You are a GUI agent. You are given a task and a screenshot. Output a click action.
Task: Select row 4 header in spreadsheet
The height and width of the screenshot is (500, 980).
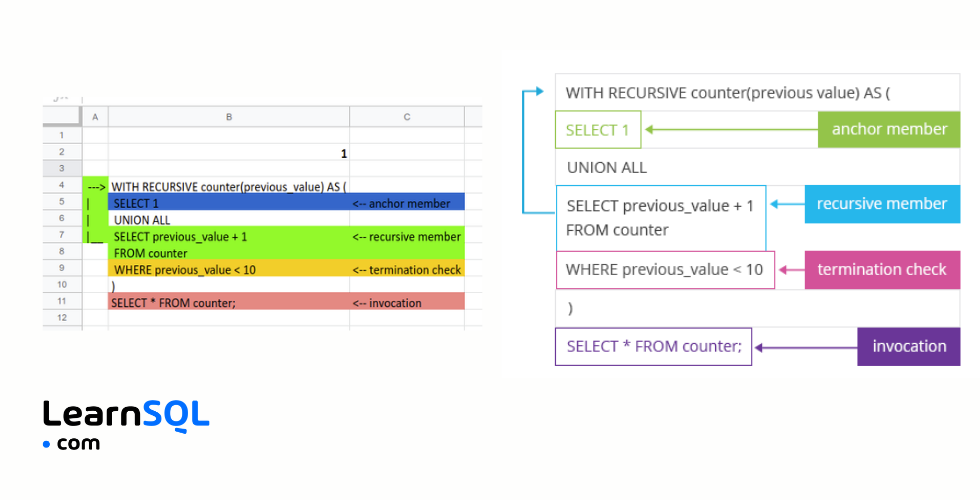(62, 185)
